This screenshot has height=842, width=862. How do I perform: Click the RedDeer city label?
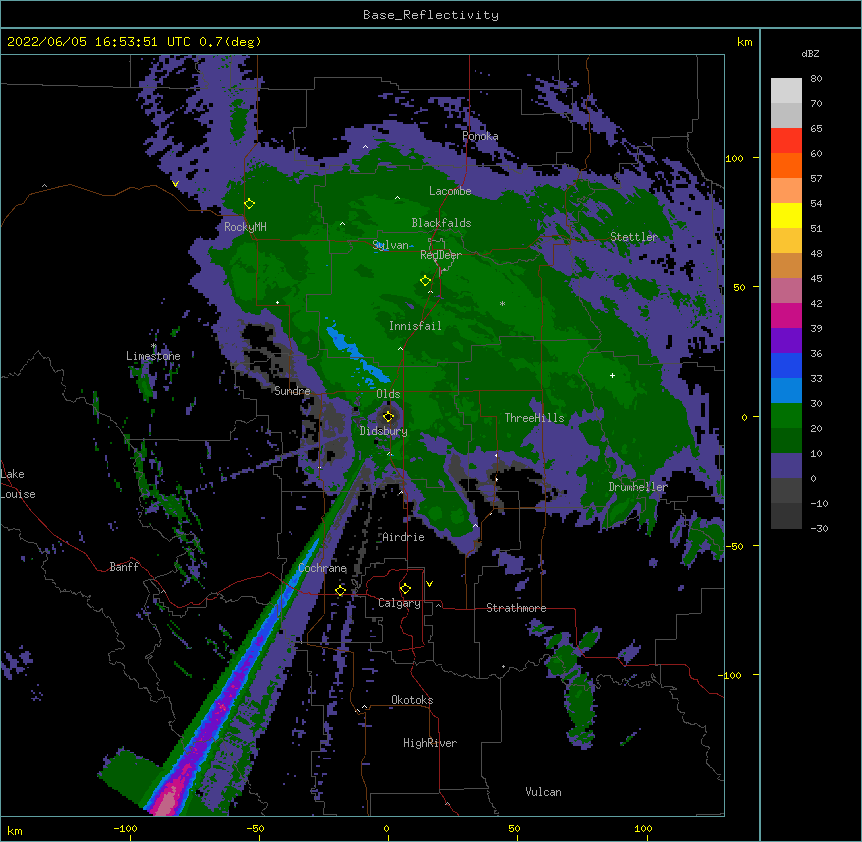tap(441, 255)
